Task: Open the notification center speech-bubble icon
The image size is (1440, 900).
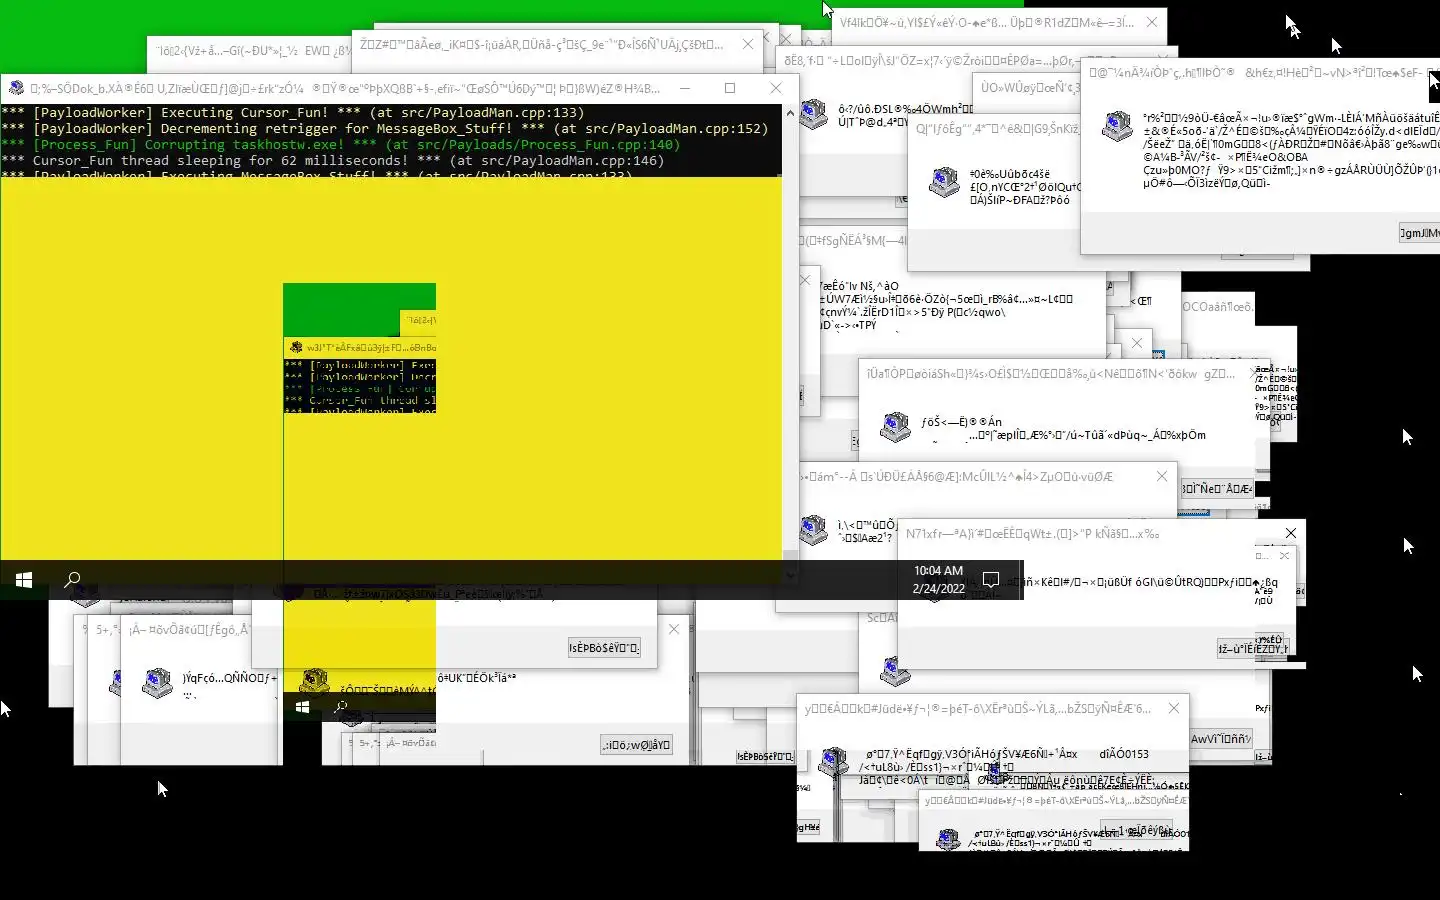Action: pos(991,580)
